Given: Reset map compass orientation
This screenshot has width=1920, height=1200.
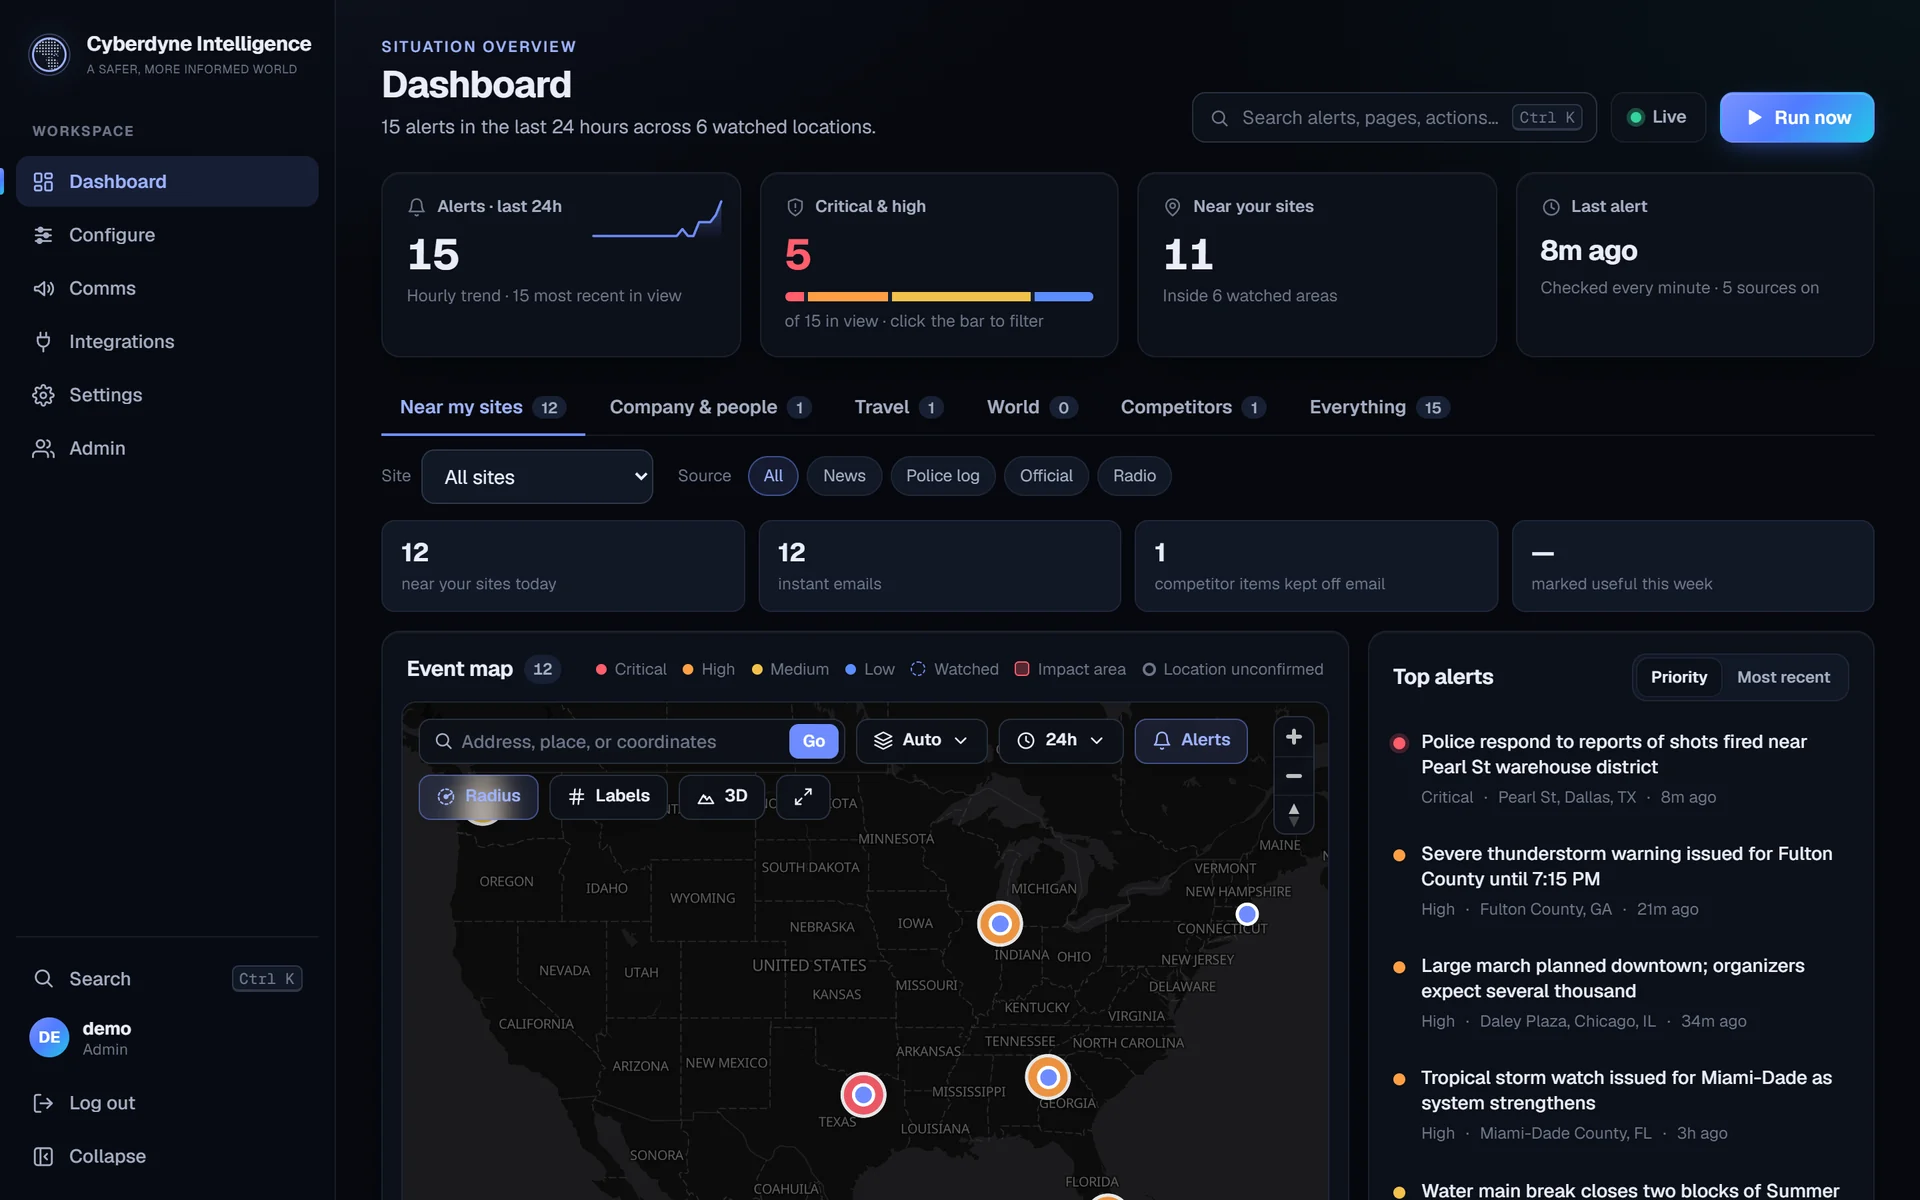Looking at the screenshot, I should coord(1293,814).
